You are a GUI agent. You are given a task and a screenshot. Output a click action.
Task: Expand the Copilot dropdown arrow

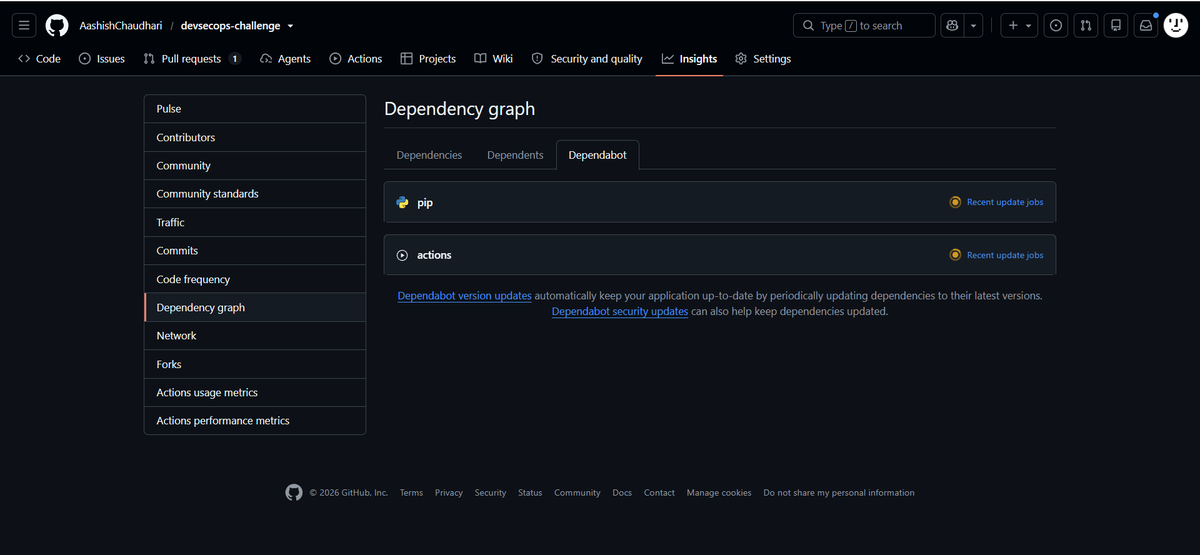pos(974,25)
